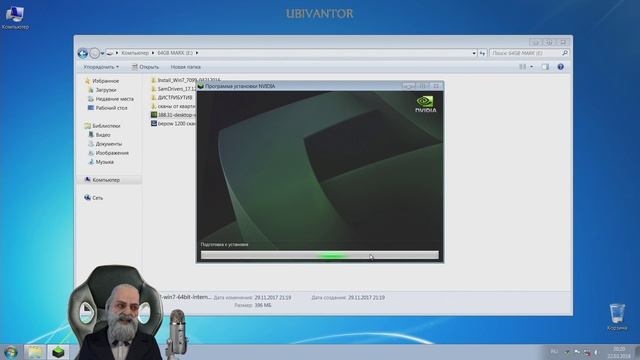Click the Explorer folder taskbar button
This screenshot has width=640, height=360.
[x=35, y=352]
